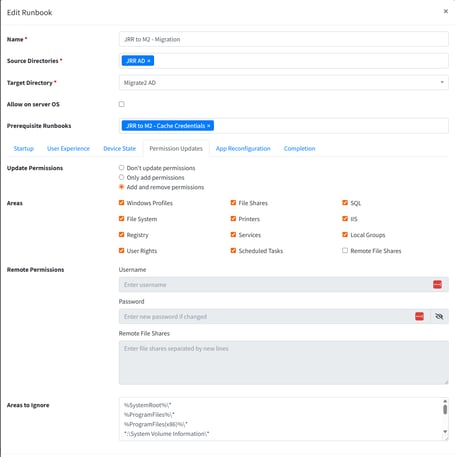The image size is (455, 457).
Task: Close the Edit Runbook dialog
Action: (446, 11)
